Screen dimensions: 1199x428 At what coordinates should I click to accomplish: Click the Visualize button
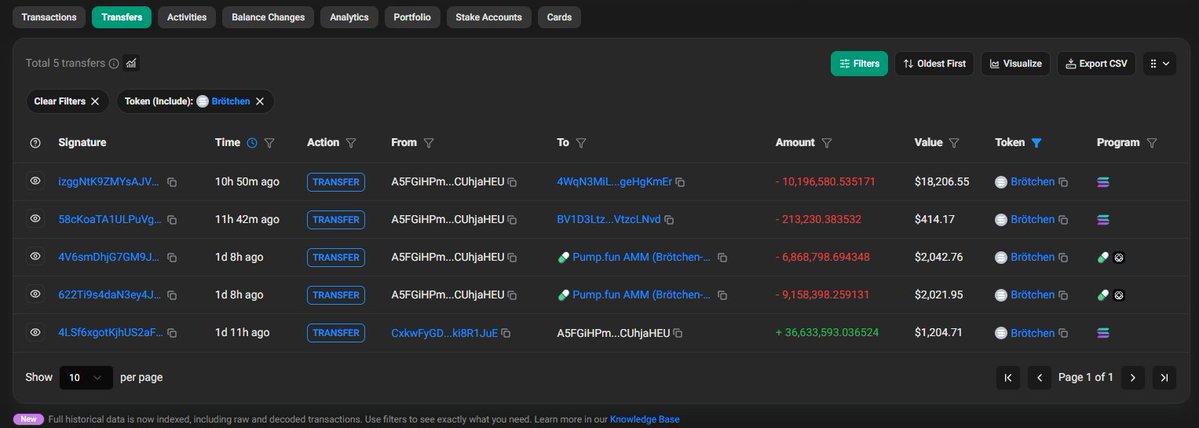pos(1015,63)
